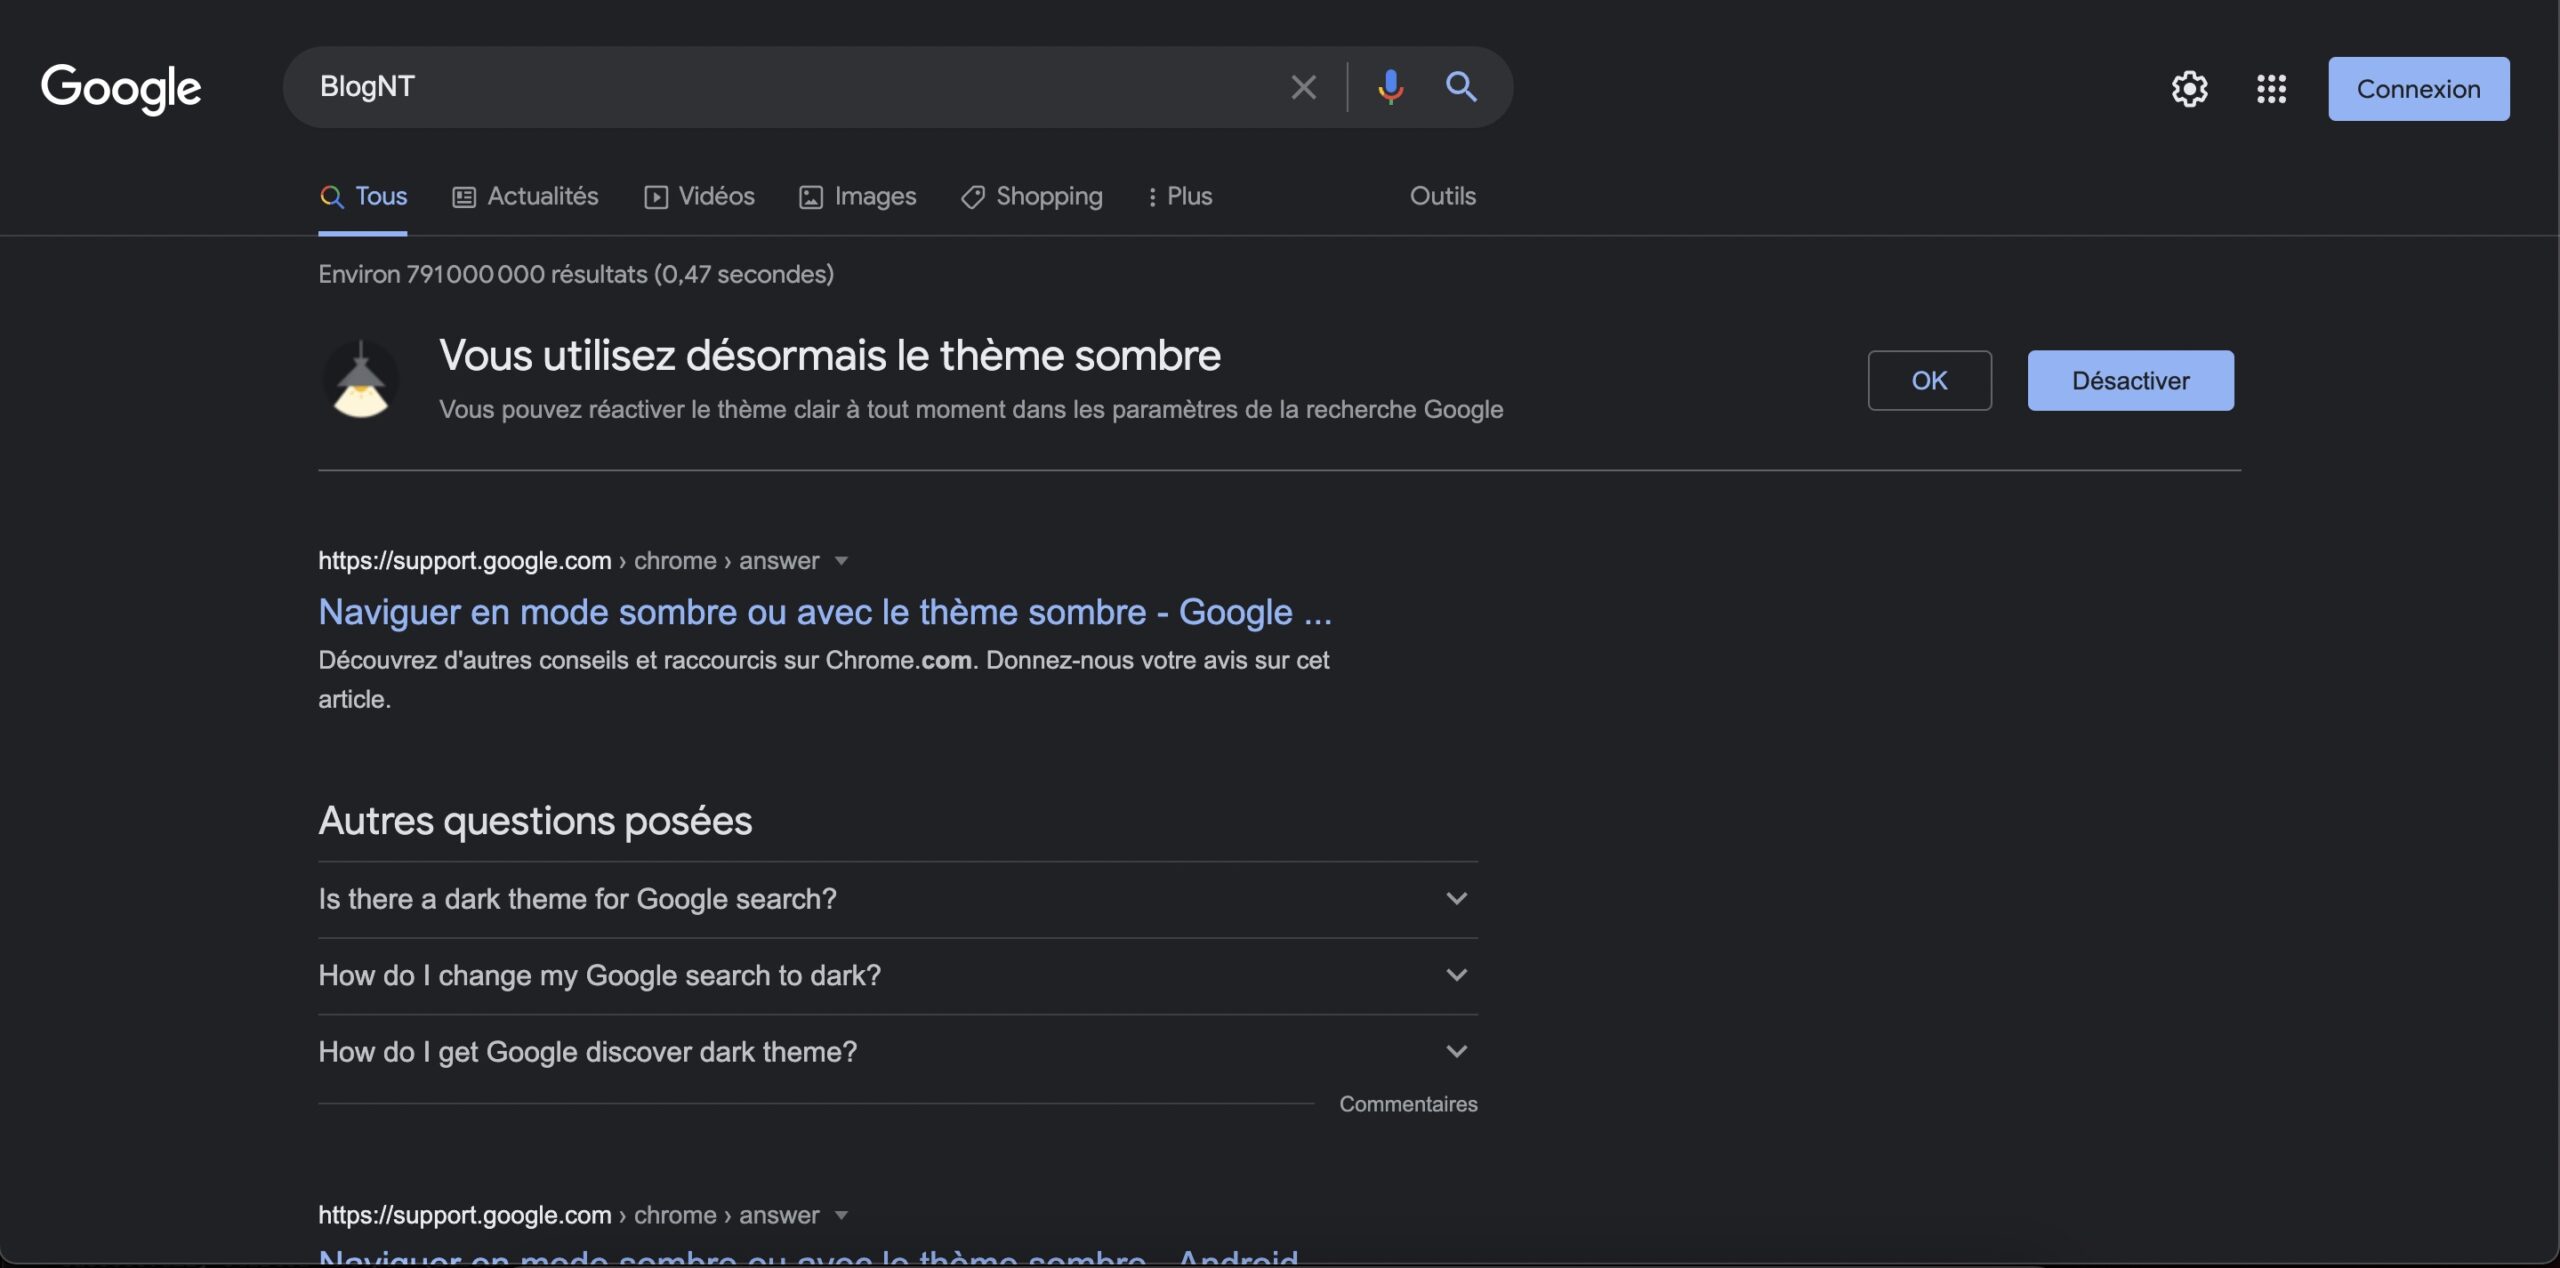Click the magnifying glass search icon
This screenshot has width=2560, height=1268.
click(x=1461, y=87)
